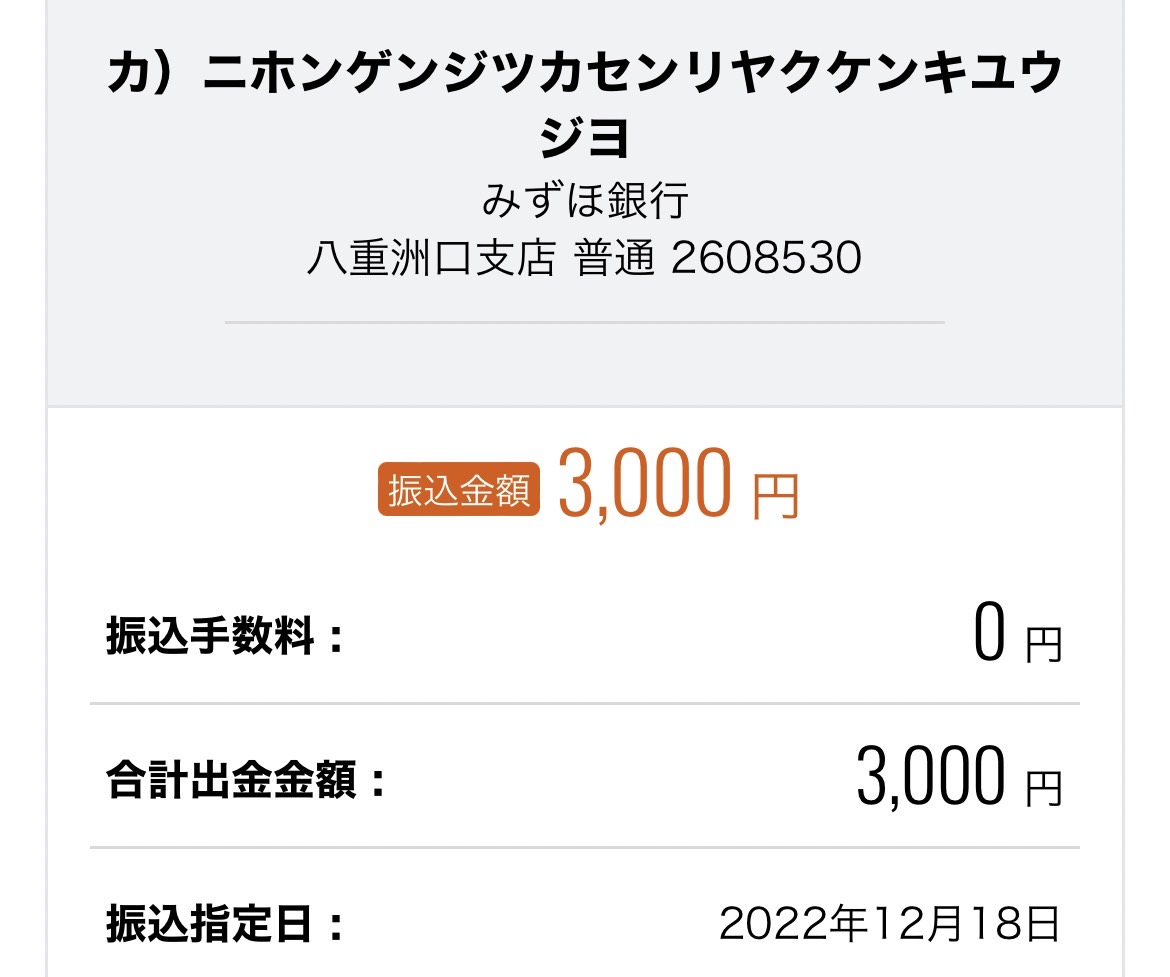Click the divider line under the total row
This screenshot has width=1170, height=977.
click(x=585, y=847)
